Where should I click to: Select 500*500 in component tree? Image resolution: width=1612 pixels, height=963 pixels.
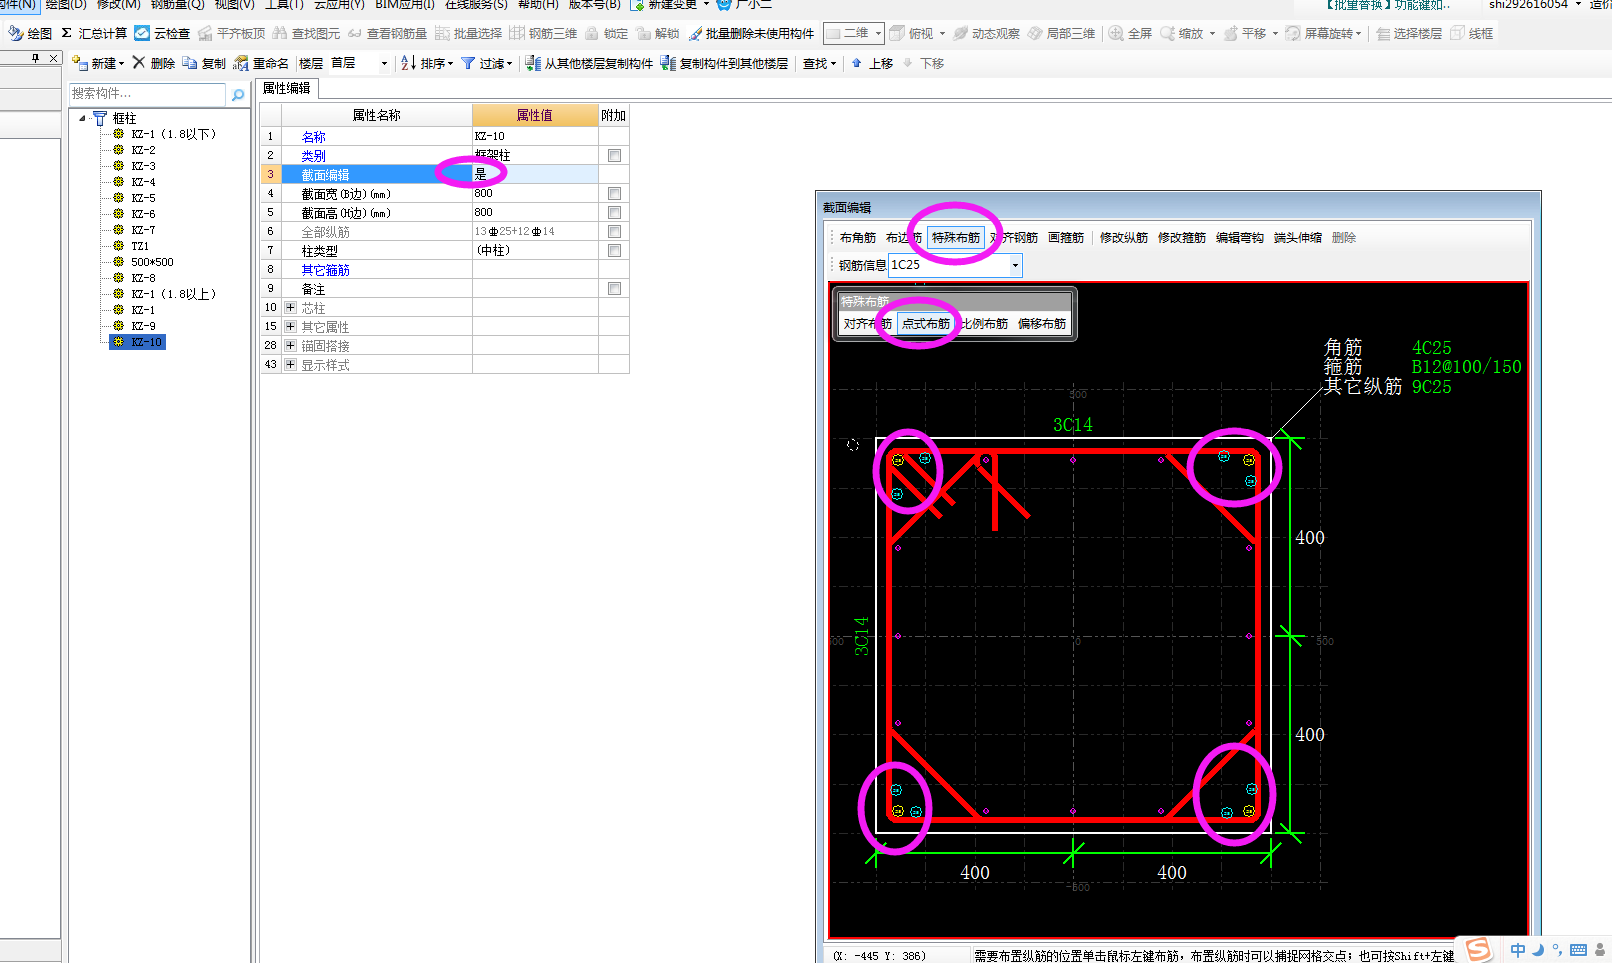point(152,262)
